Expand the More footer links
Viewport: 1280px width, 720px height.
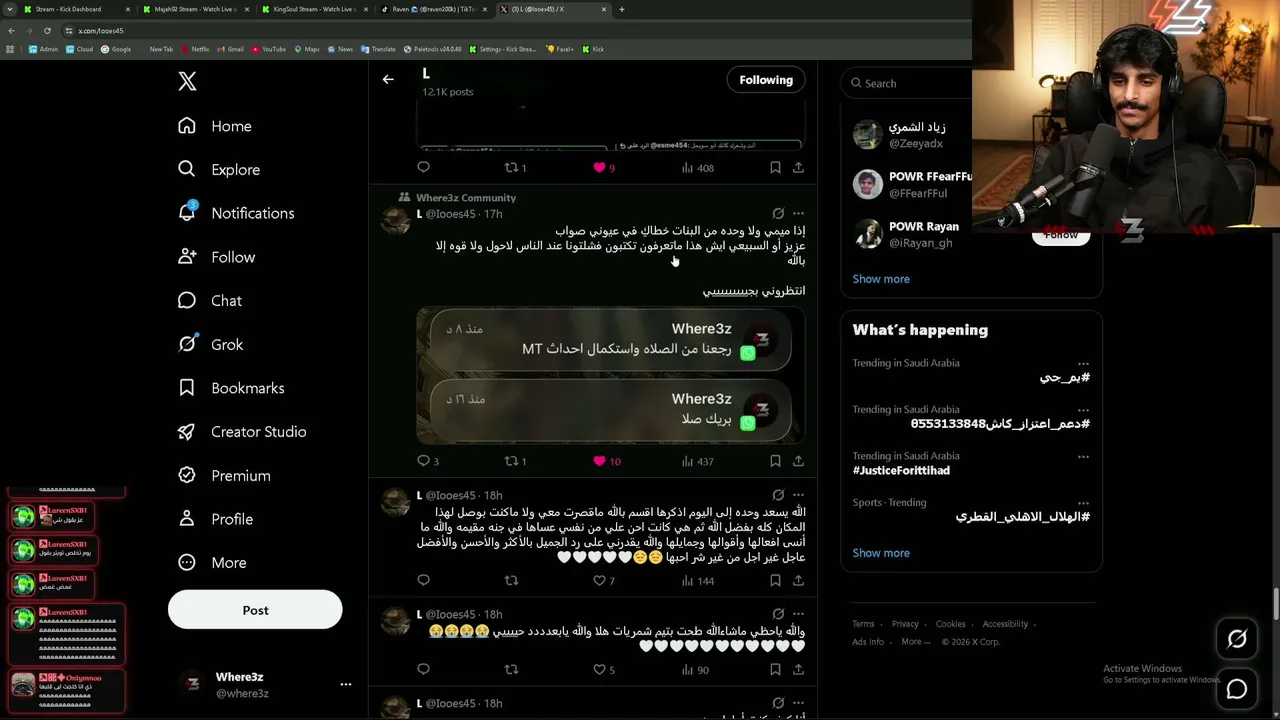click(915, 642)
